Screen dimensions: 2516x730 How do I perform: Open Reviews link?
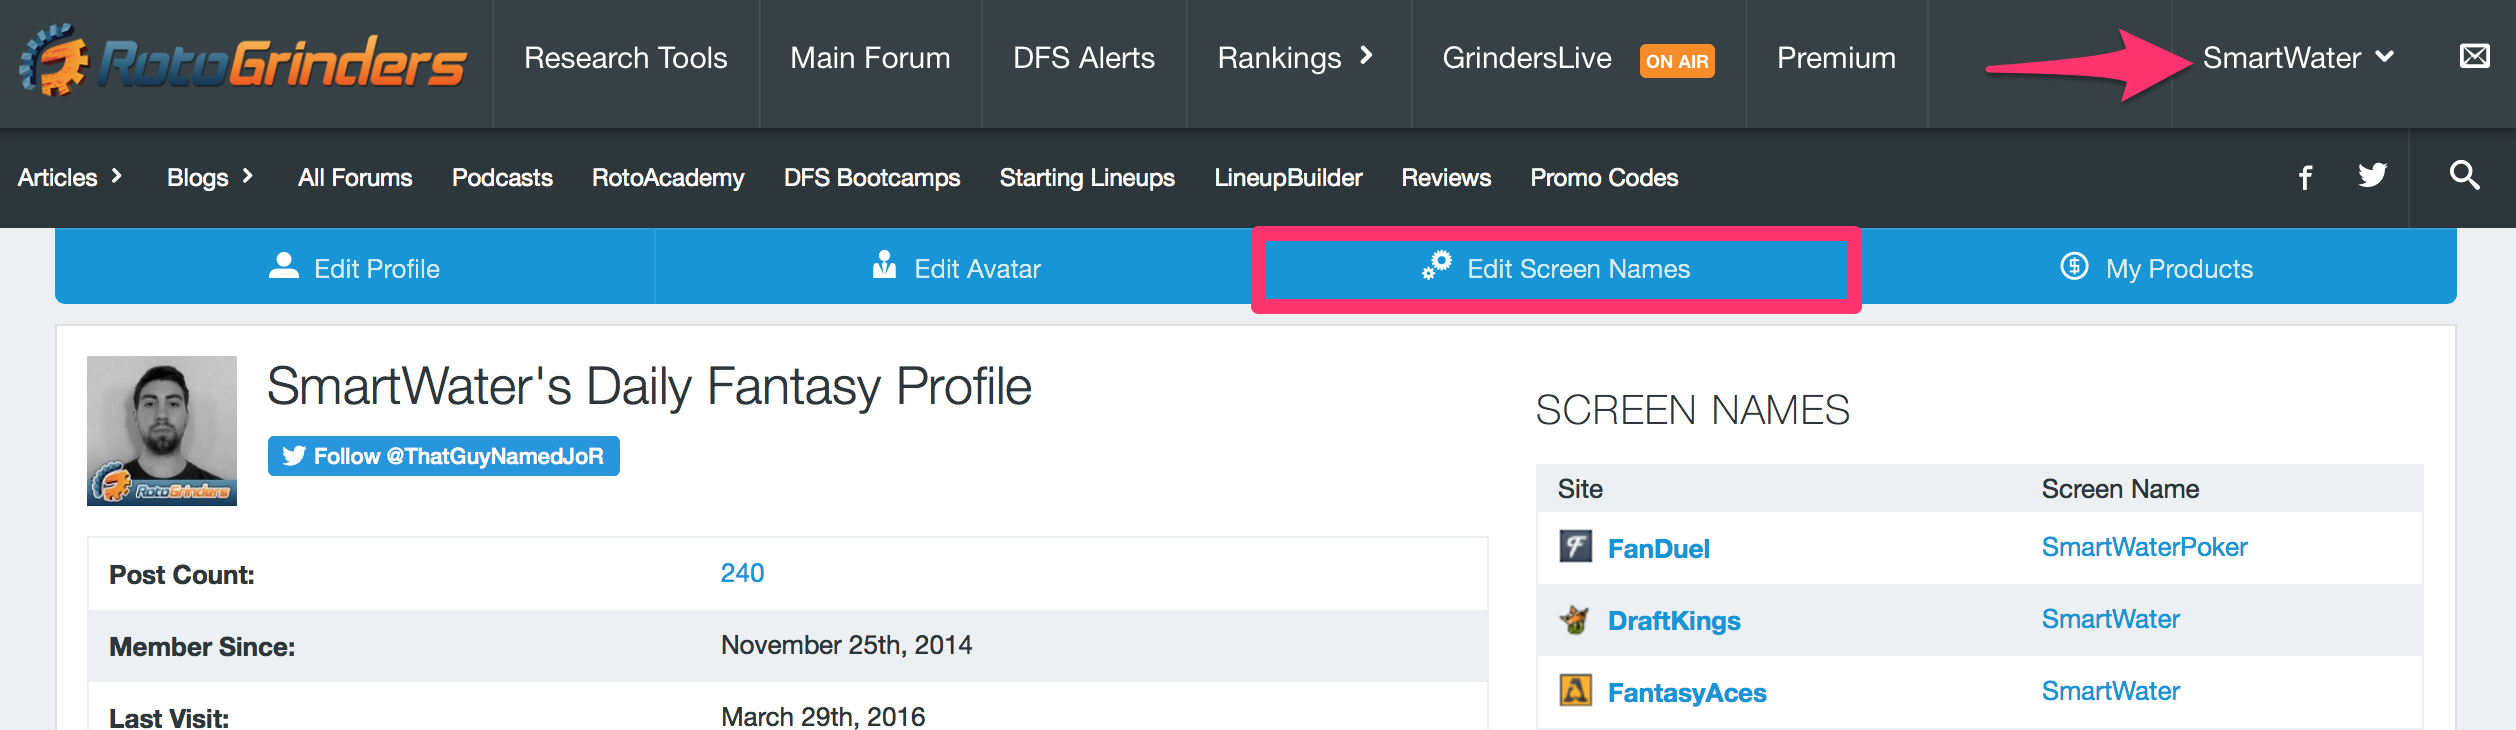click(1446, 178)
